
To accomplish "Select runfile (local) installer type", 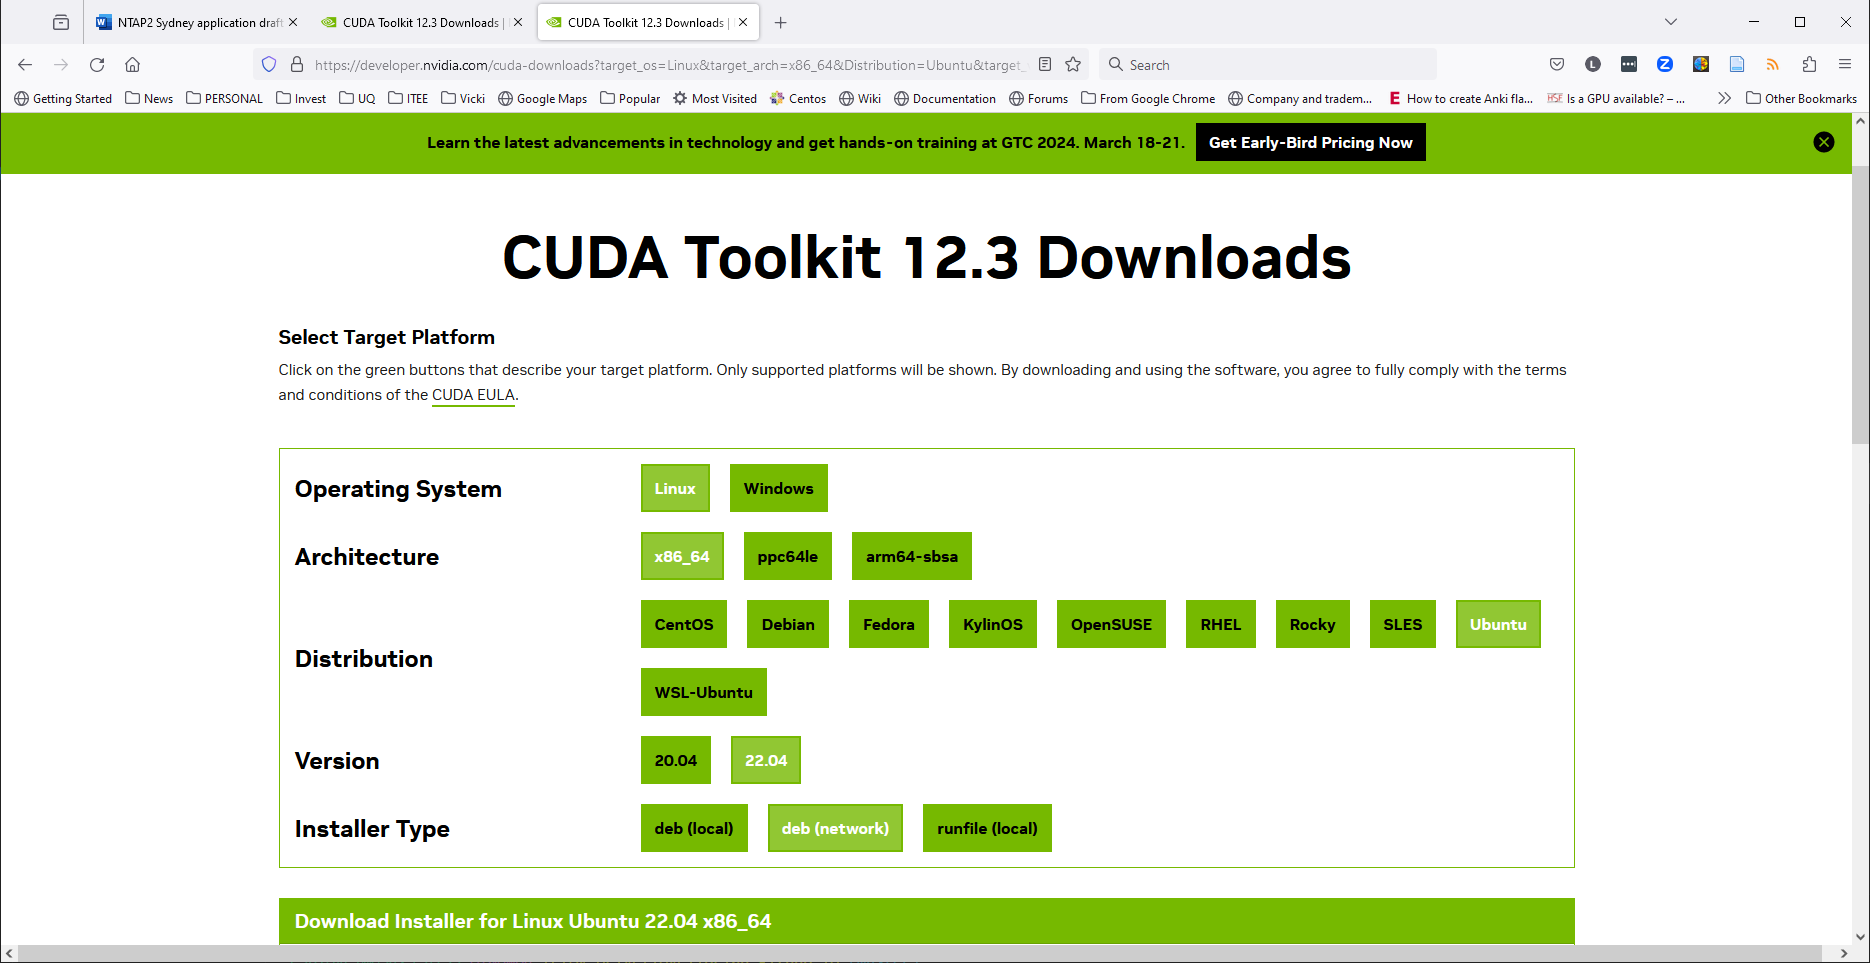I will point(987,828).
